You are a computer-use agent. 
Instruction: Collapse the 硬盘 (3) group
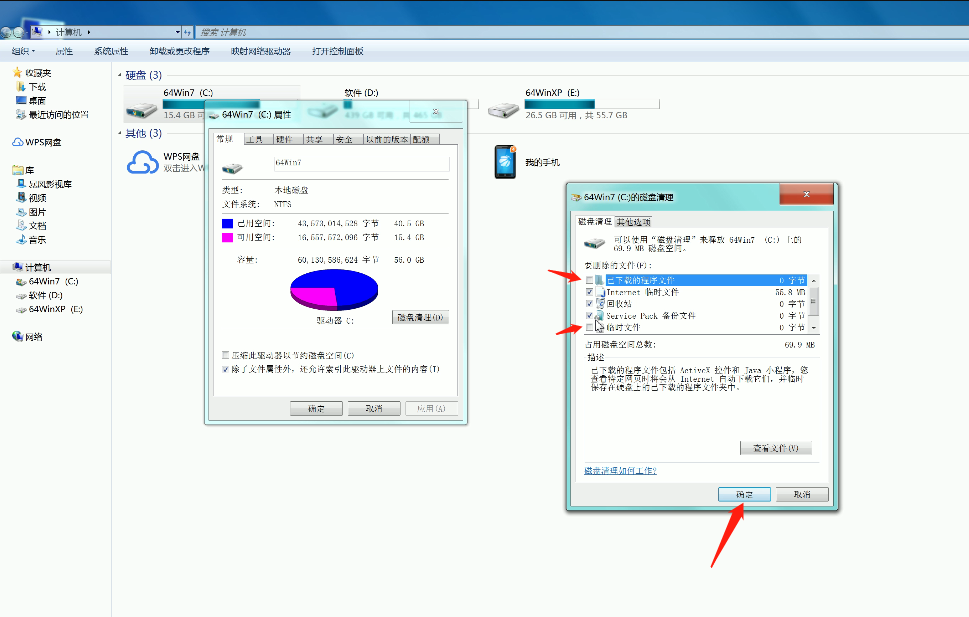click(120, 75)
